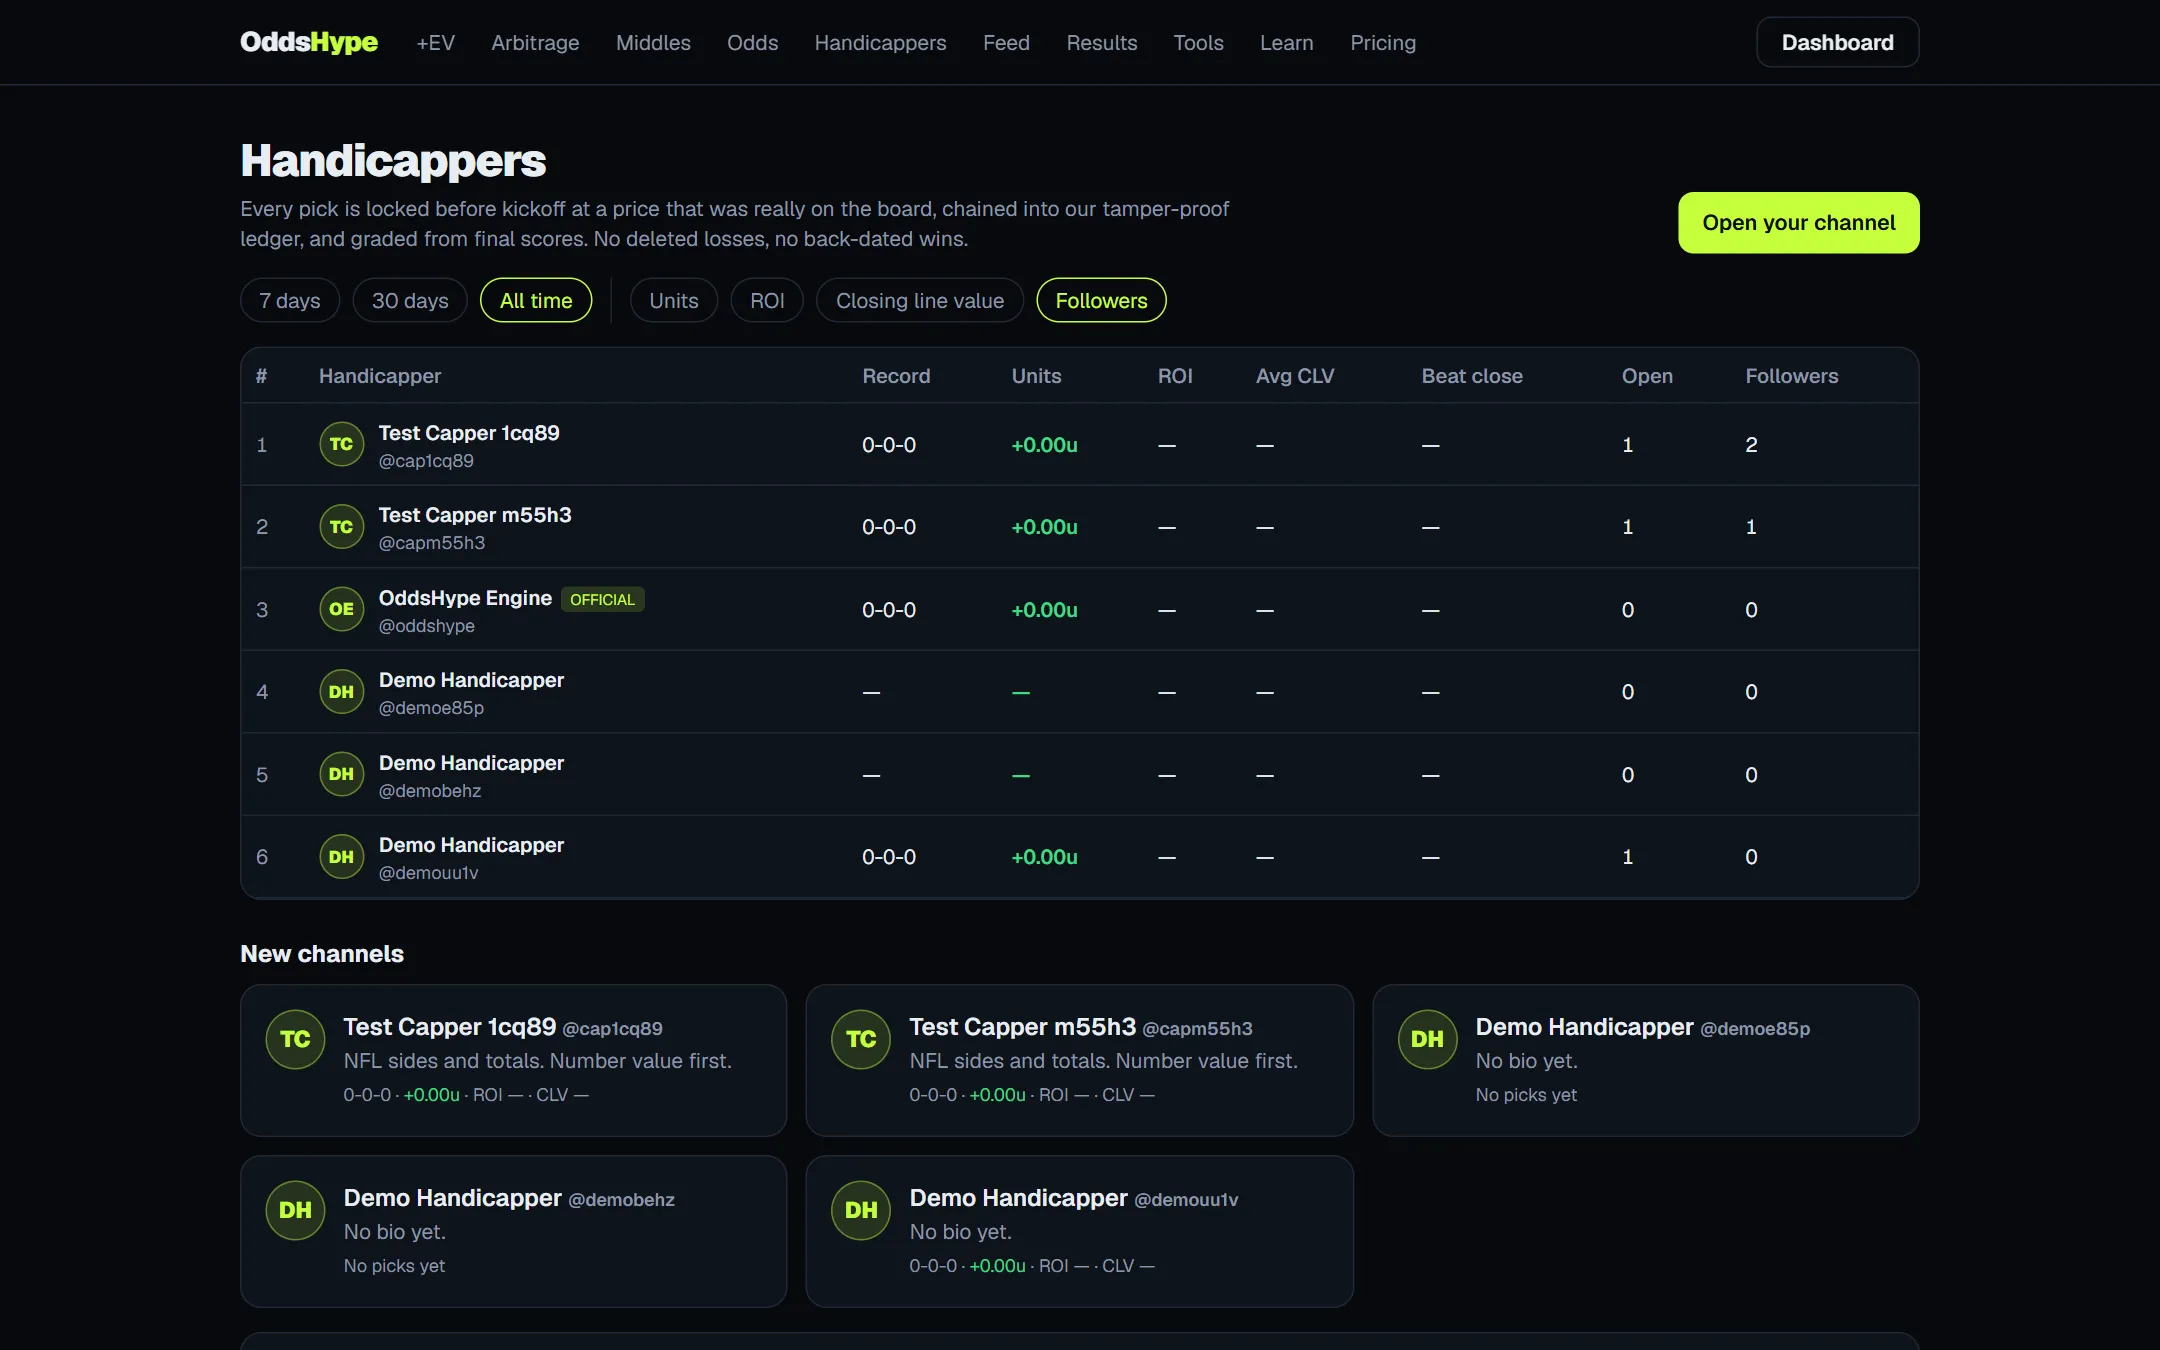Viewport: 2160px width, 1350px height.
Task: Open the Test Capper 1cq89 name link in table
Action: [469, 433]
